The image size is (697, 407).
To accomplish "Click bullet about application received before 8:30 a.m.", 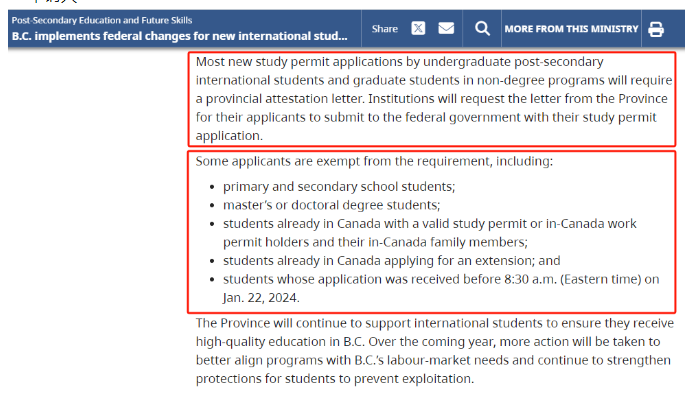I will click(441, 288).
